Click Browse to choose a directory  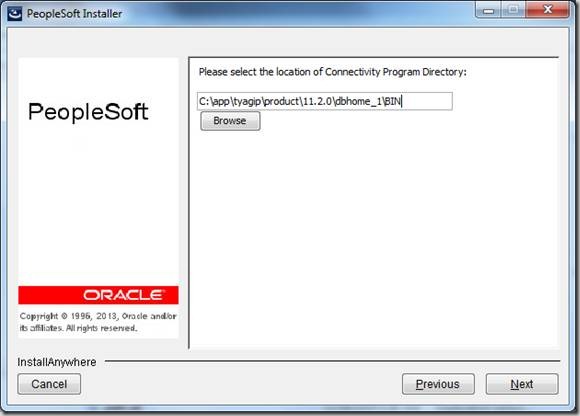coord(230,121)
